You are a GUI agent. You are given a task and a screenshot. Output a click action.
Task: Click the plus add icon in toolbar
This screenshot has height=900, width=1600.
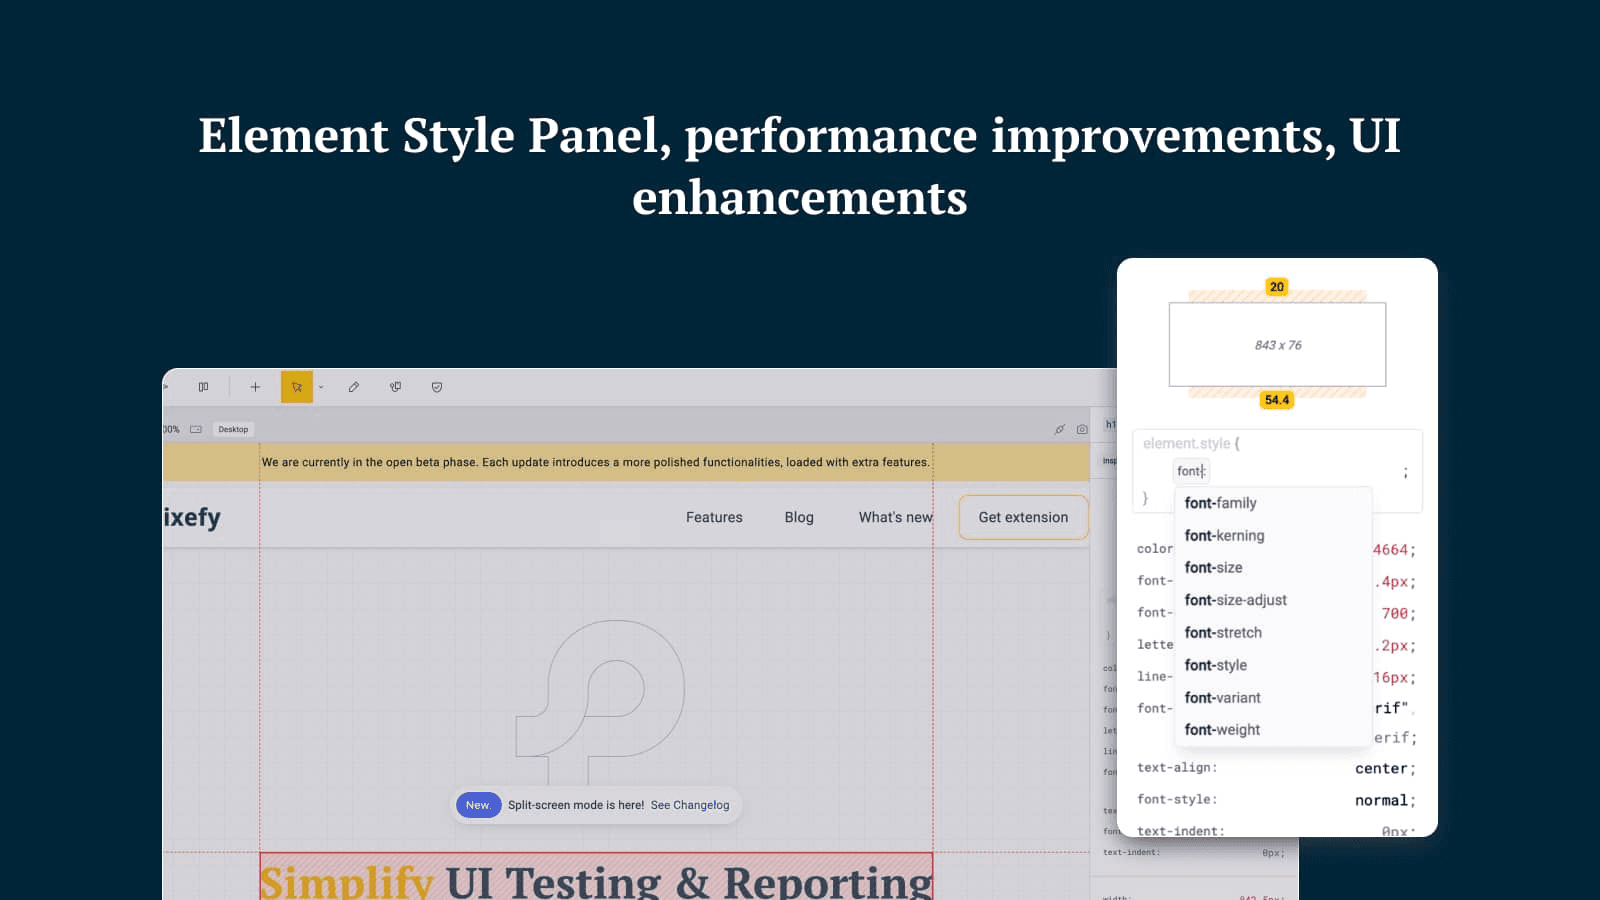click(255, 387)
